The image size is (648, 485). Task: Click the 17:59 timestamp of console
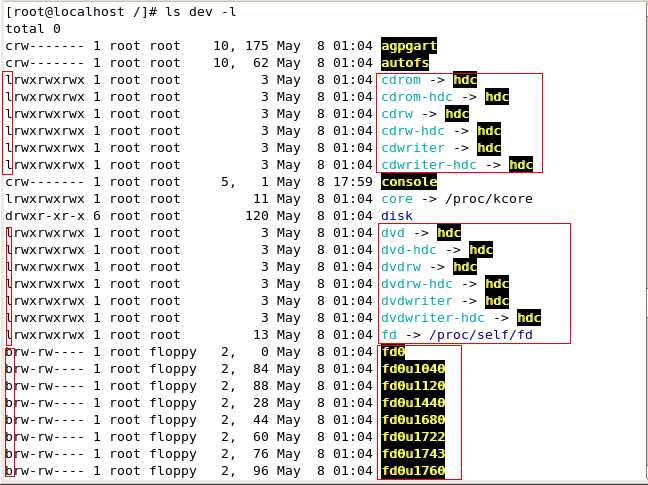[353, 182]
